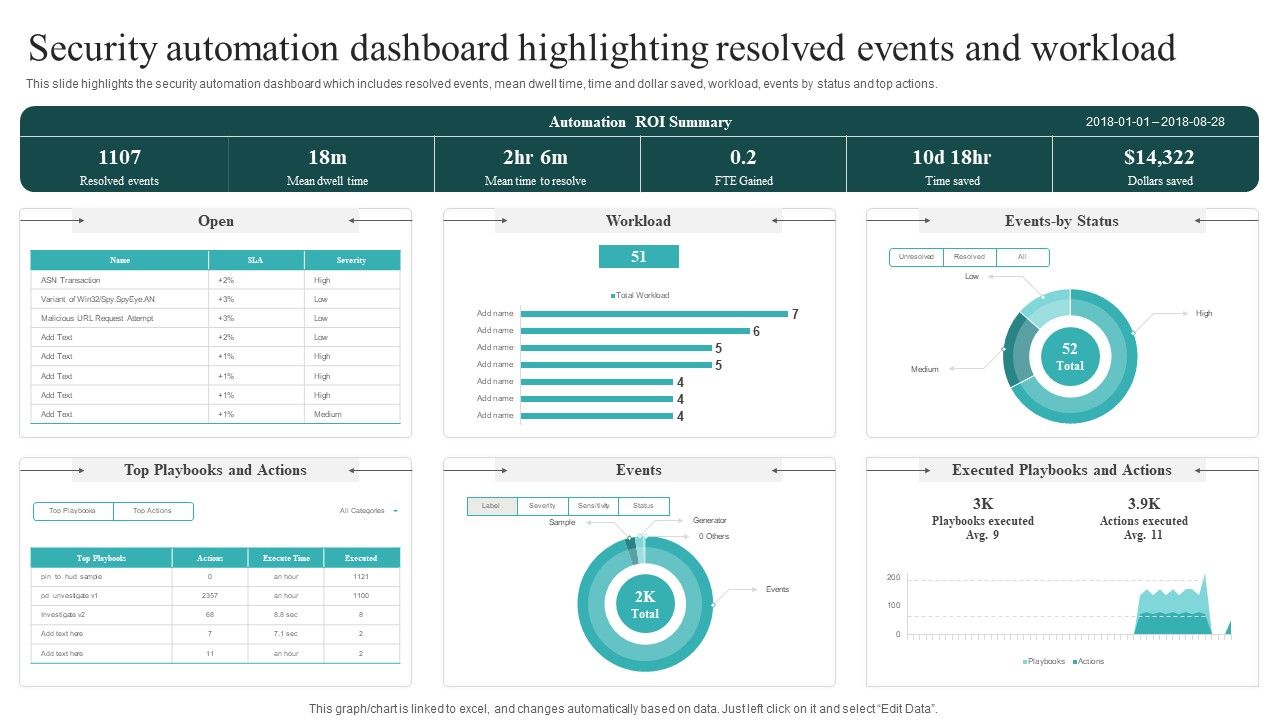The width and height of the screenshot is (1280, 720).
Task: Open the All Categories dropdown
Action: tap(368, 511)
